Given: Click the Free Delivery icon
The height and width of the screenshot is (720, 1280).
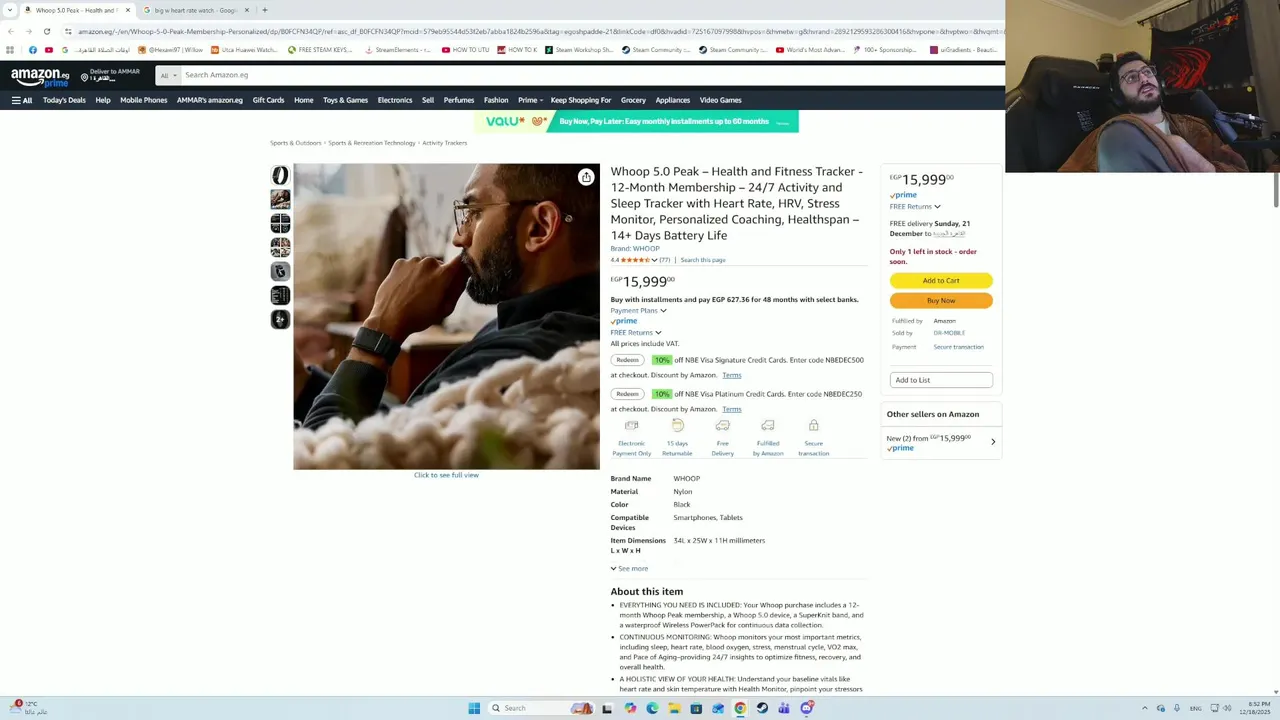Looking at the screenshot, I should (722, 426).
